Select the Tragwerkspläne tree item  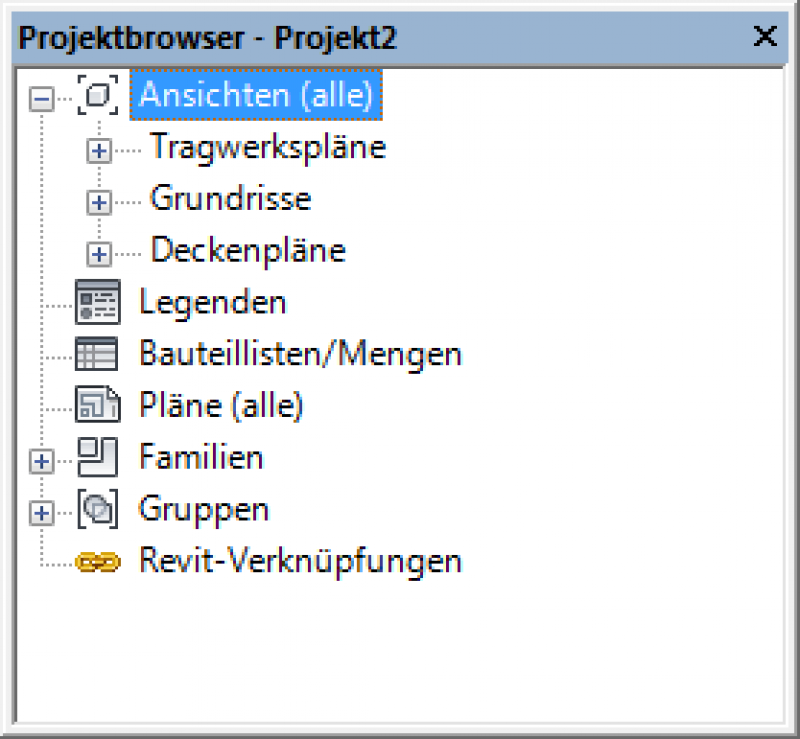[268, 147]
